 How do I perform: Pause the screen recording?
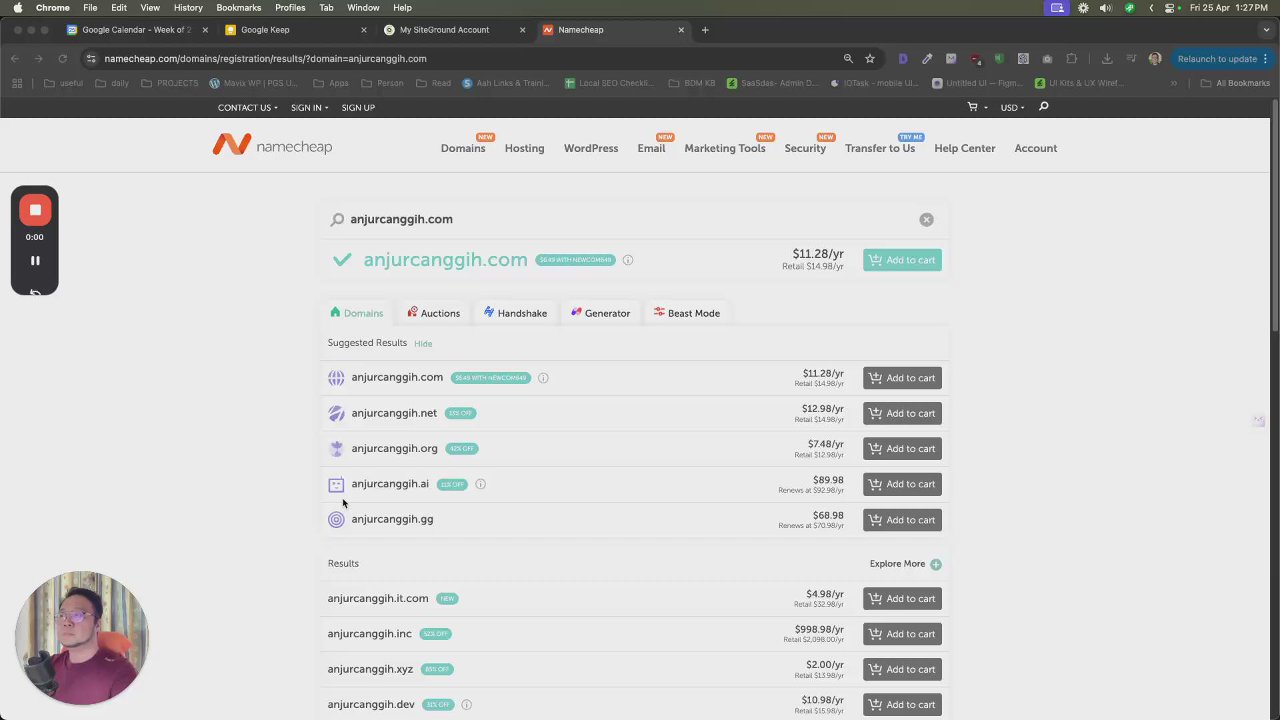(35, 260)
